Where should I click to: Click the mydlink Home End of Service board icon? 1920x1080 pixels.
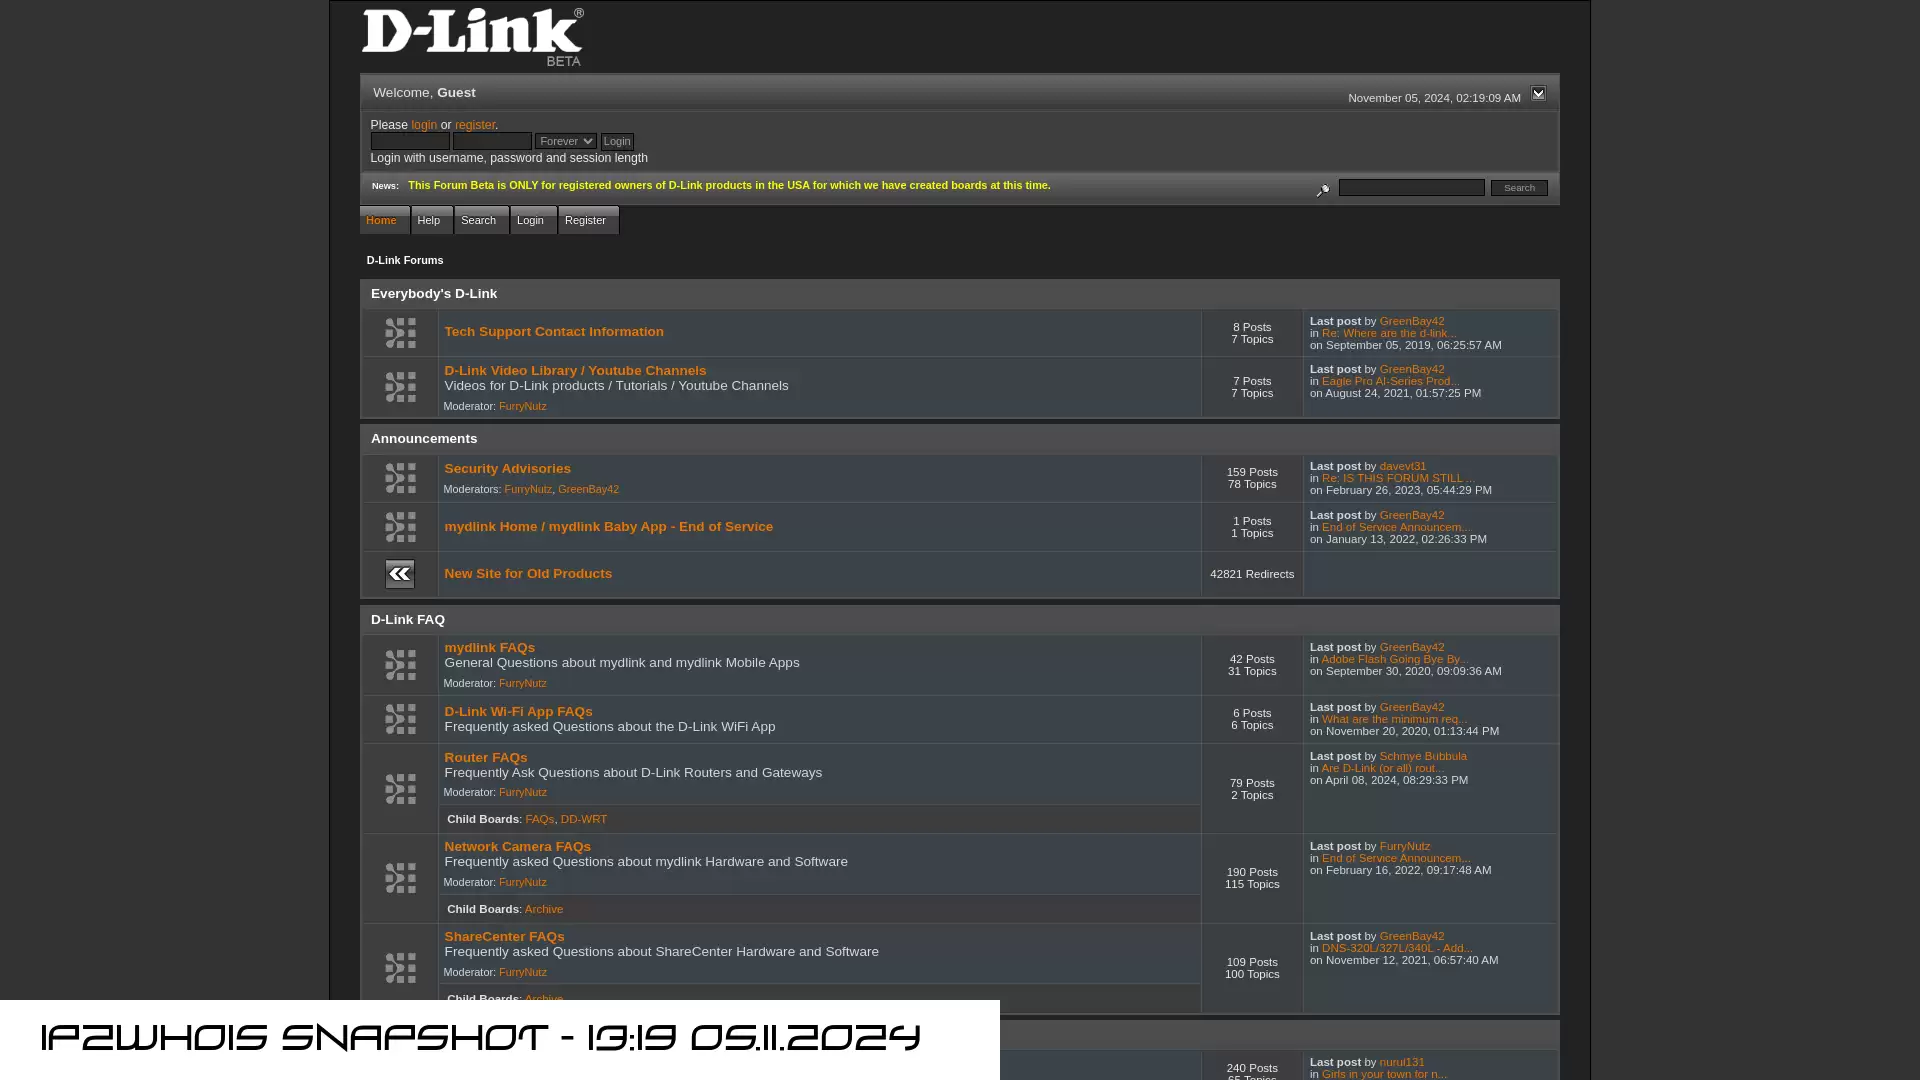pos(400,527)
